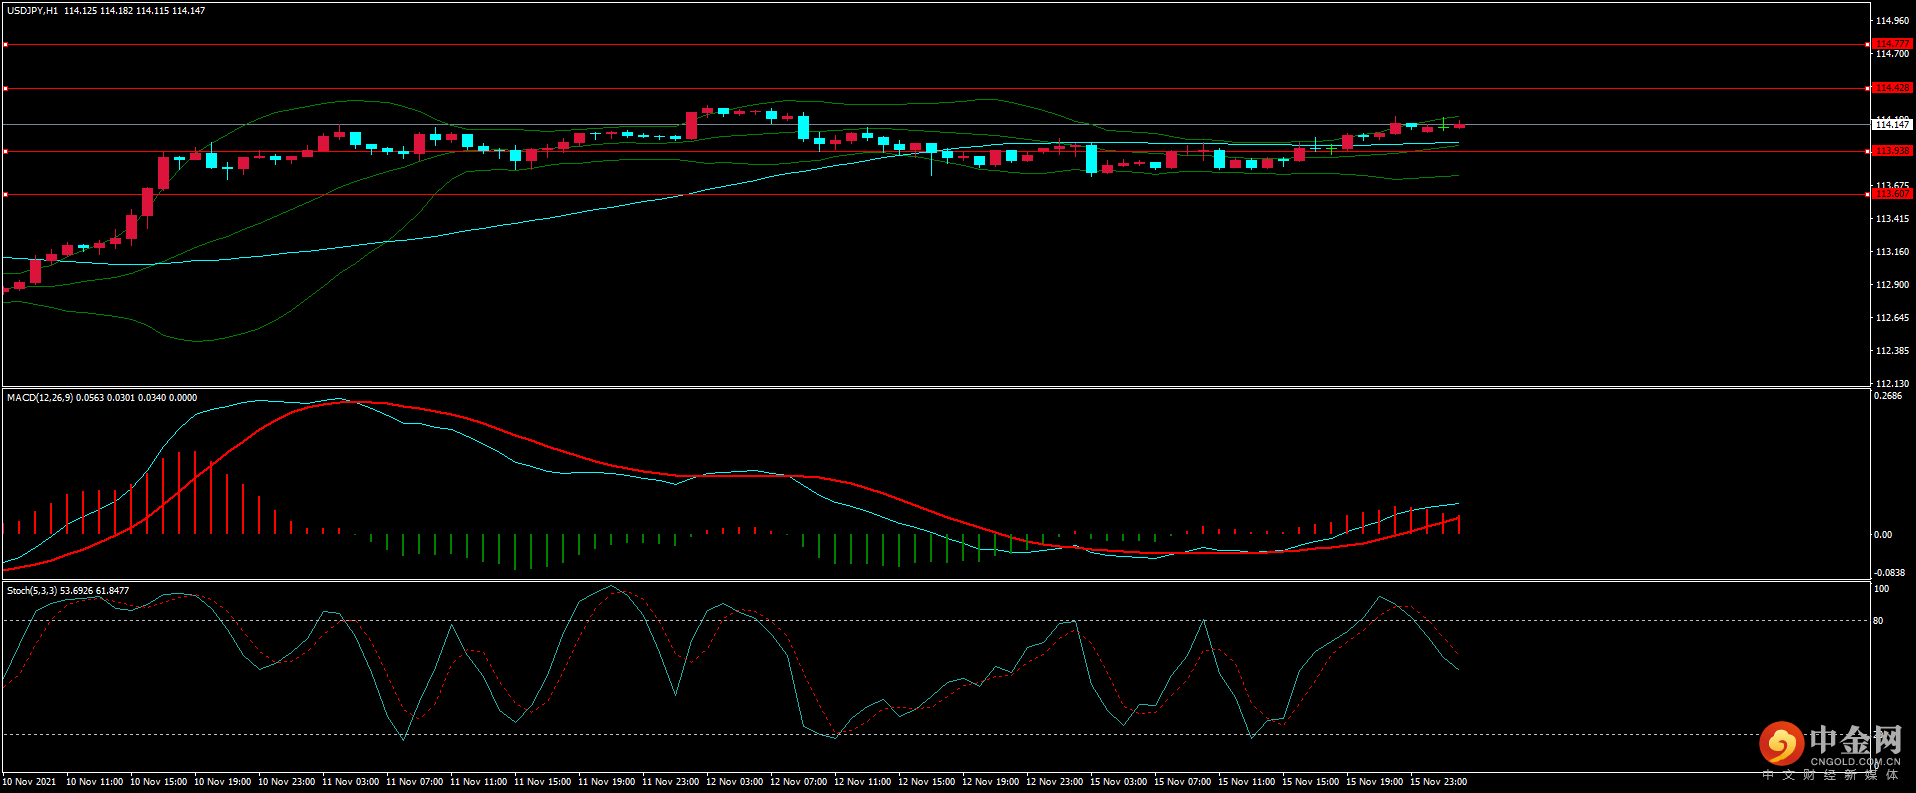Select the Stoch(5,3,3) indicator label
The width and height of the screenshot is (1916, 793).
click(32, 591)
